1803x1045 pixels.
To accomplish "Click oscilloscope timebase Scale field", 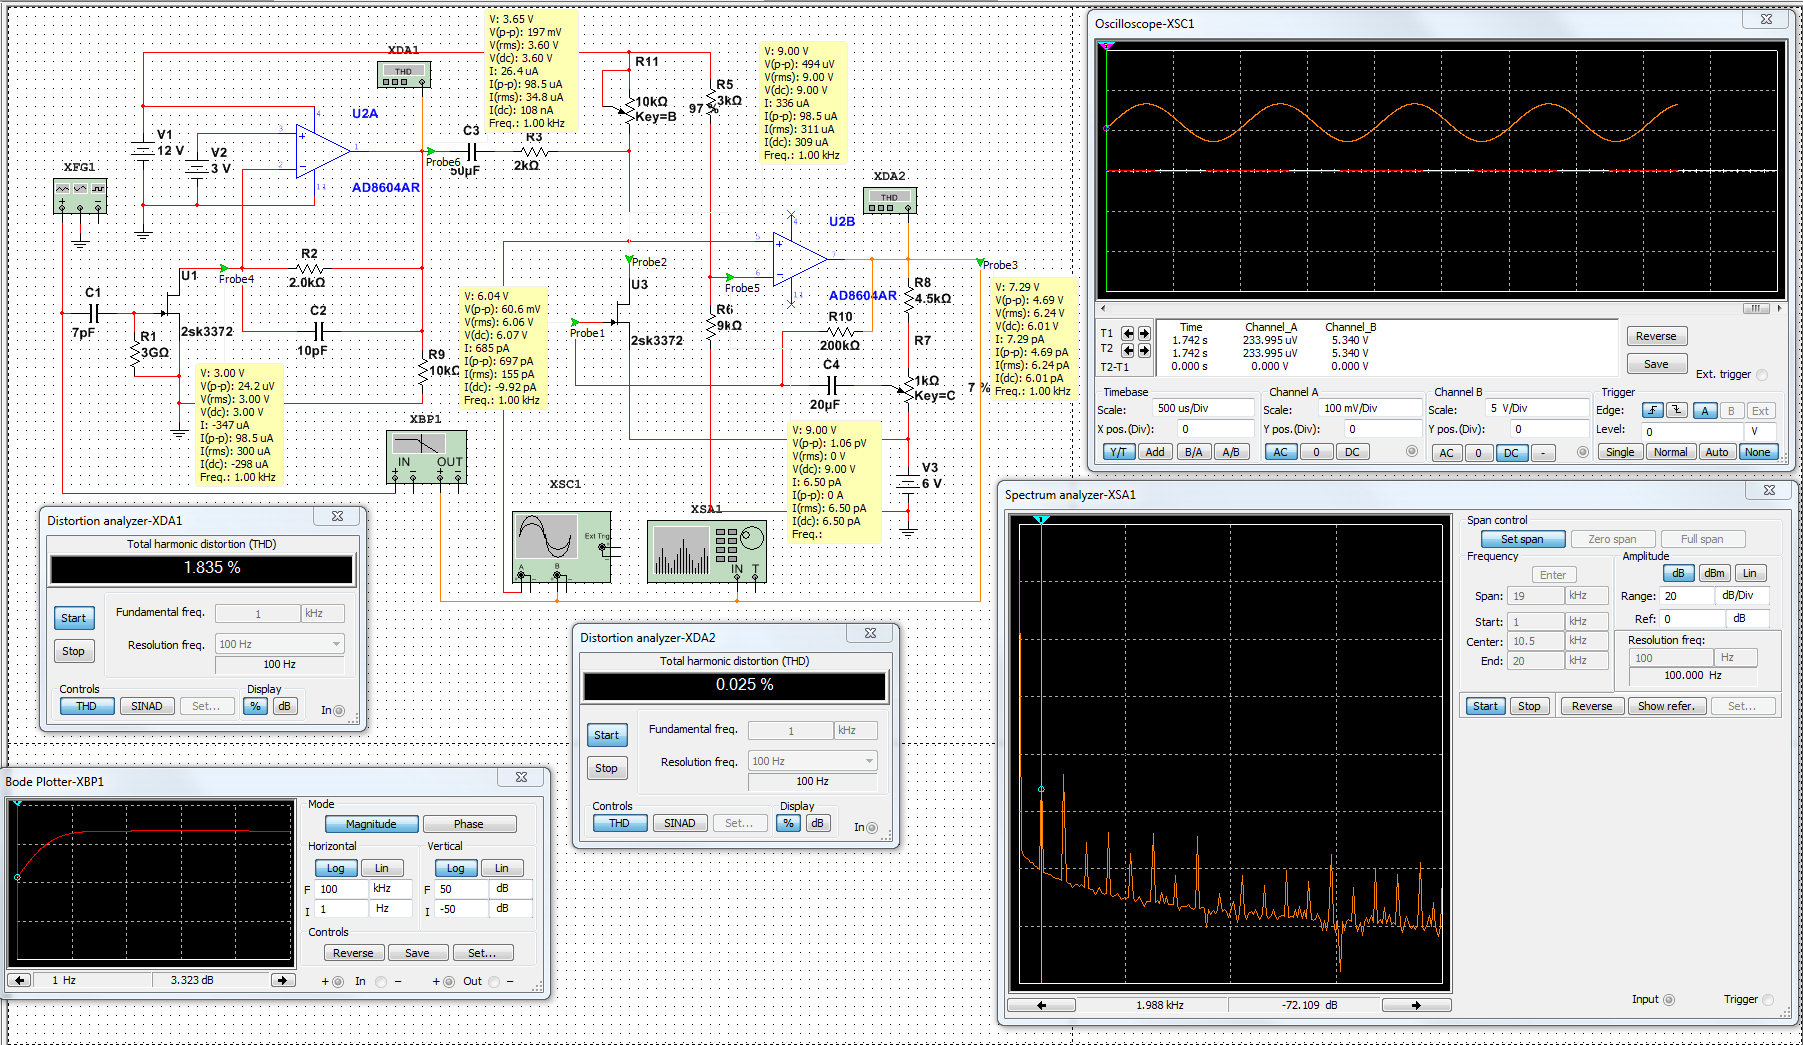I will tap(1204, 408).
